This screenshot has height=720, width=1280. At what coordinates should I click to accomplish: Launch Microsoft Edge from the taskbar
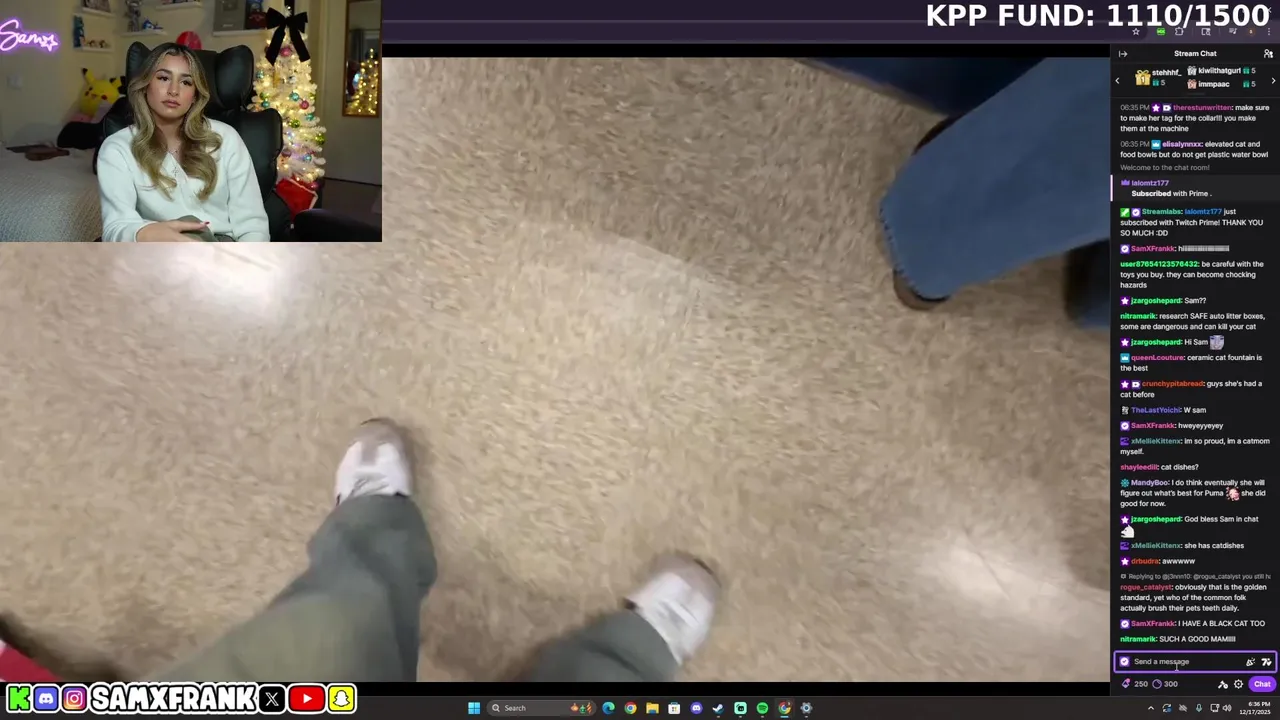pyautogui.click(x=608, y=708)
